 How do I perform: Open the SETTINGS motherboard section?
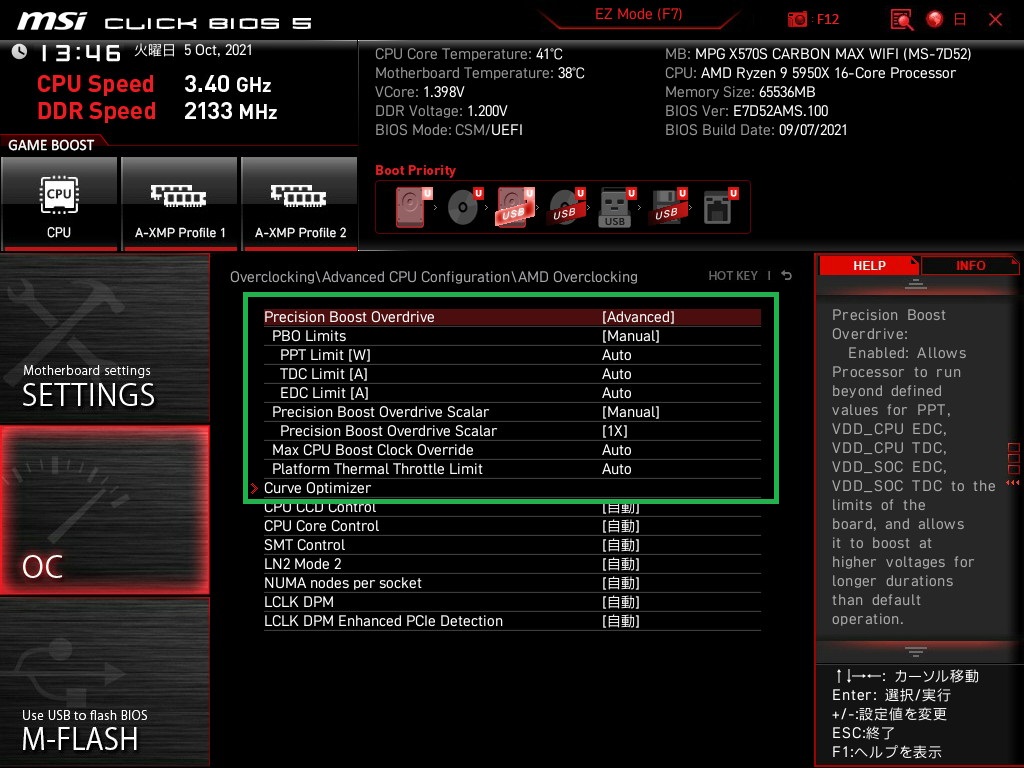(104, 338)
